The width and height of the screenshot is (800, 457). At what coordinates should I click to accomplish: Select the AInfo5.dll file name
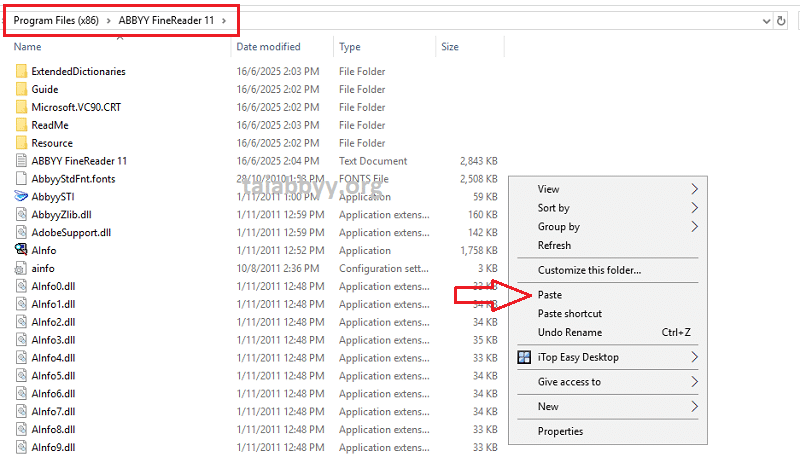point(54,375)
